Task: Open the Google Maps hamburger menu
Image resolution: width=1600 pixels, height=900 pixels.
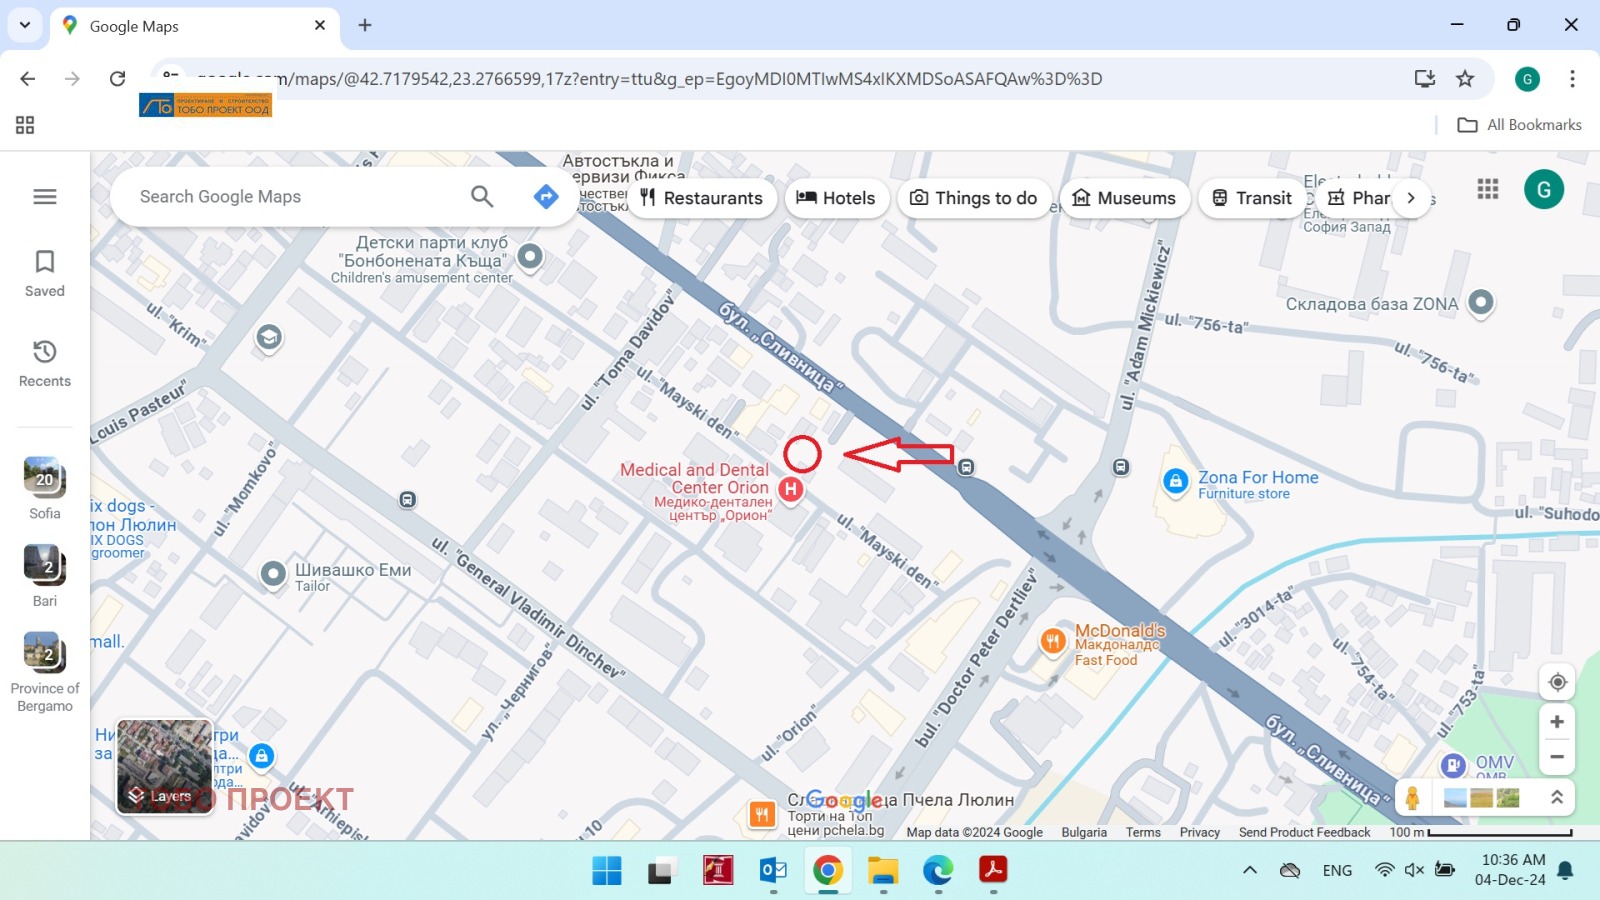Action: coord(45,197)
